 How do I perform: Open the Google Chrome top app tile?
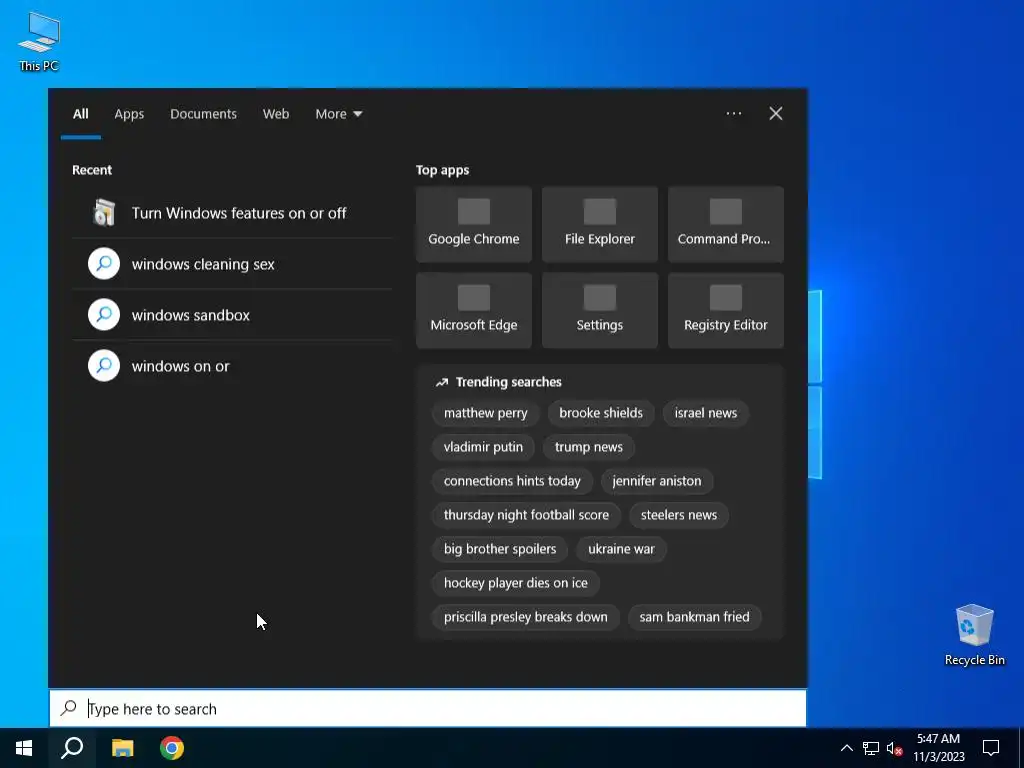coord(473,225)
